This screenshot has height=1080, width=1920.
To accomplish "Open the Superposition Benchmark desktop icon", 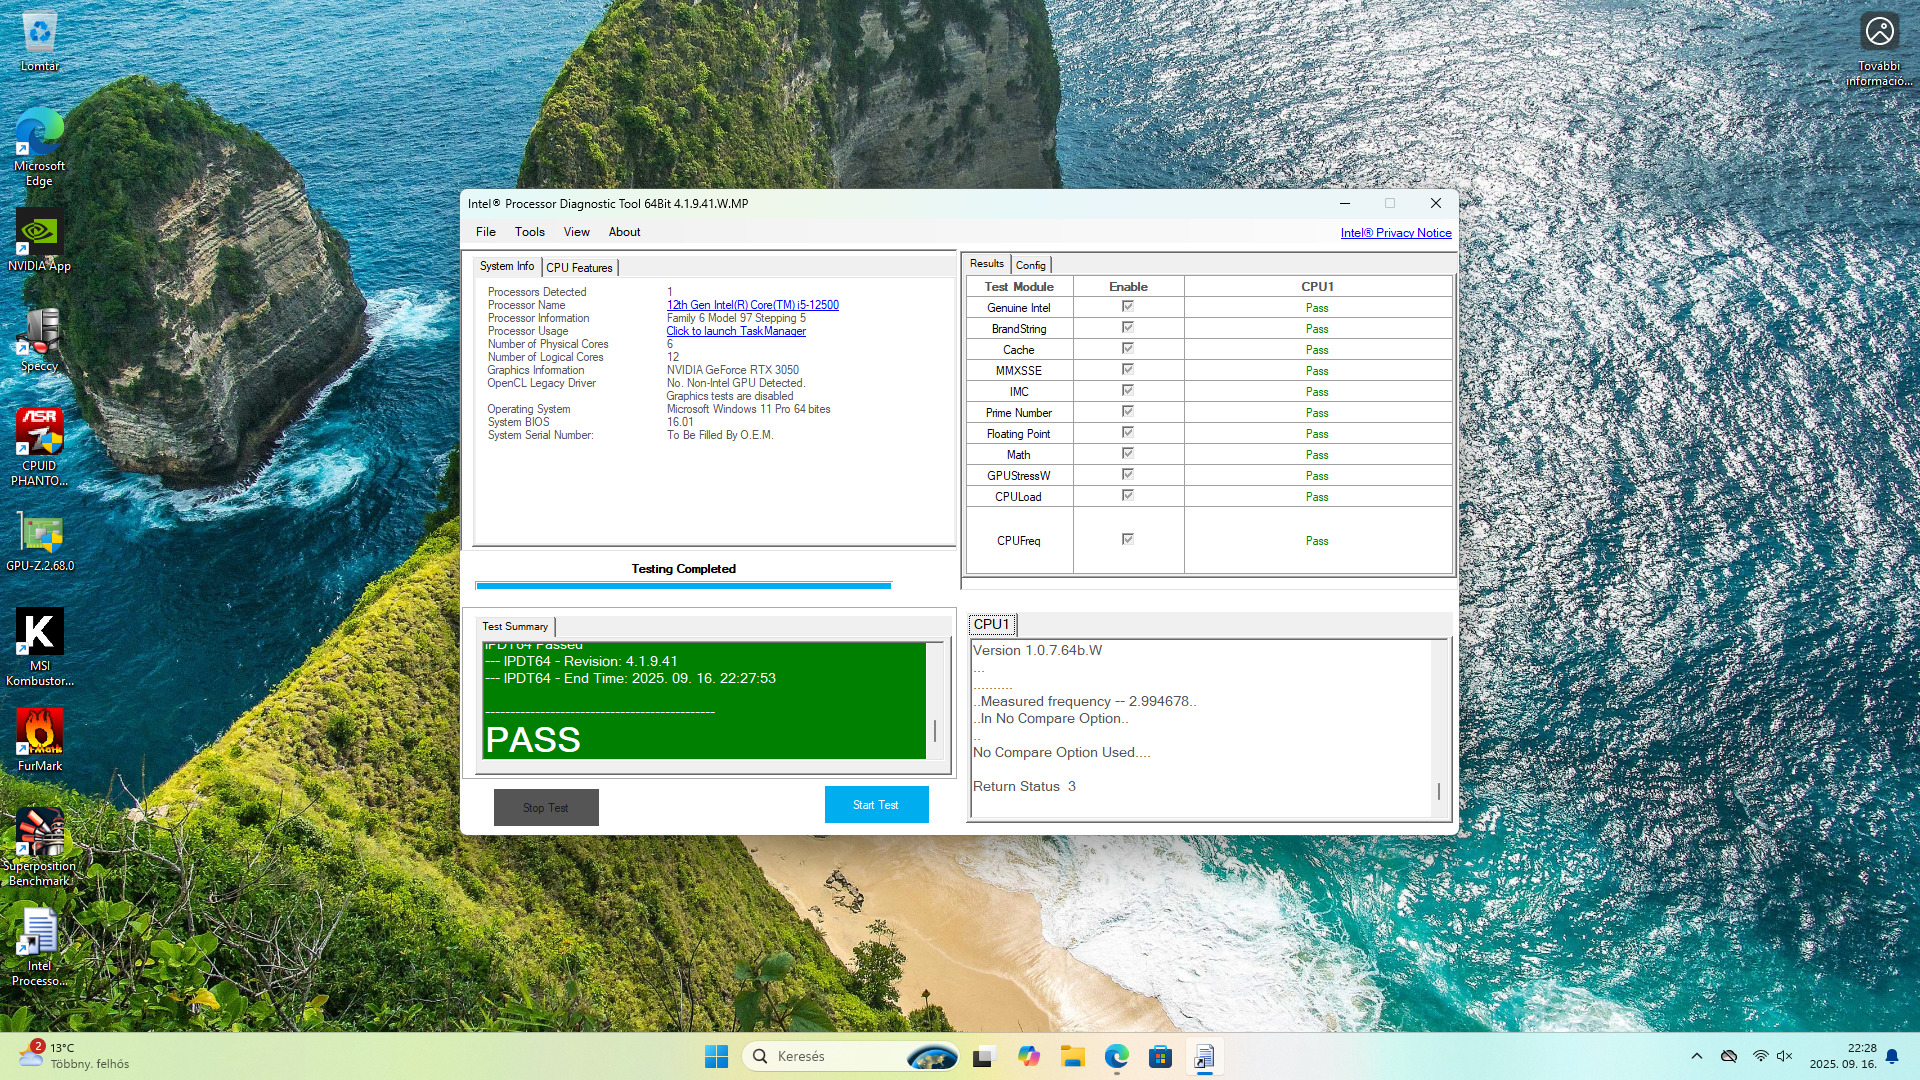I will (40, 834).
